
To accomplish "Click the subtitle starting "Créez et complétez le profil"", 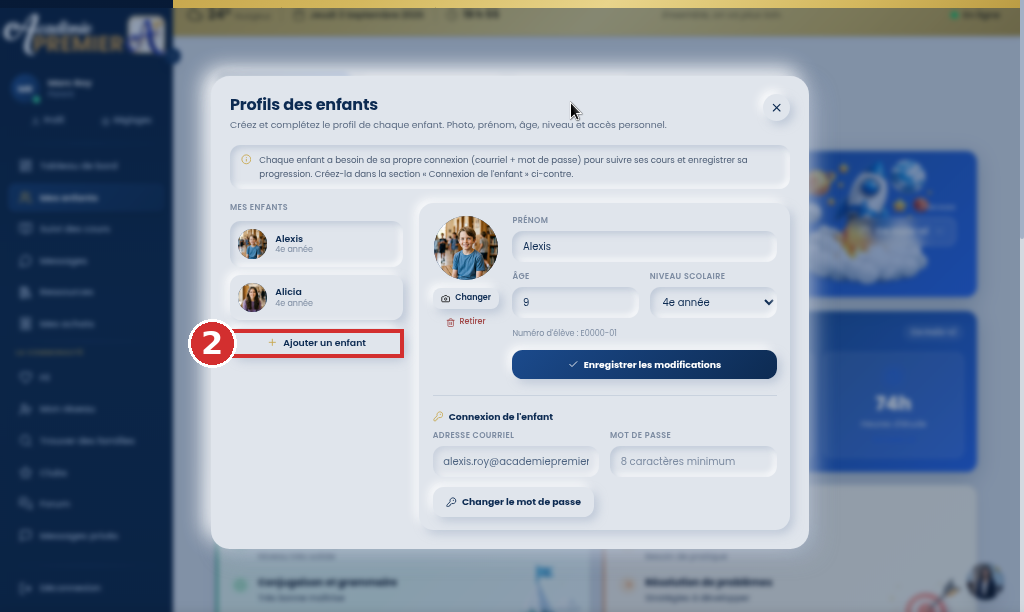I will [x=448, y=125].
